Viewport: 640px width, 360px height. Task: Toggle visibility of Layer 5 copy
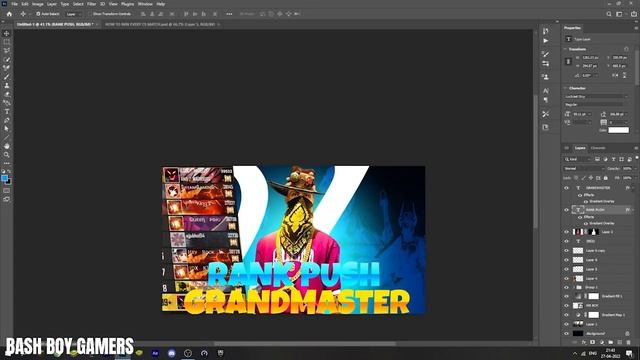click(x=566, y=251)
